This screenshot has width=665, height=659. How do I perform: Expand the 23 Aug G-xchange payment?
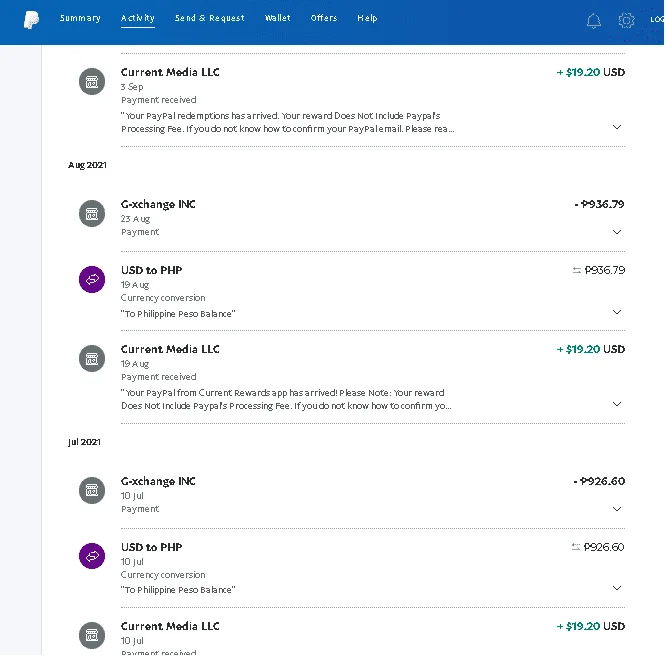tap(617, 232)
